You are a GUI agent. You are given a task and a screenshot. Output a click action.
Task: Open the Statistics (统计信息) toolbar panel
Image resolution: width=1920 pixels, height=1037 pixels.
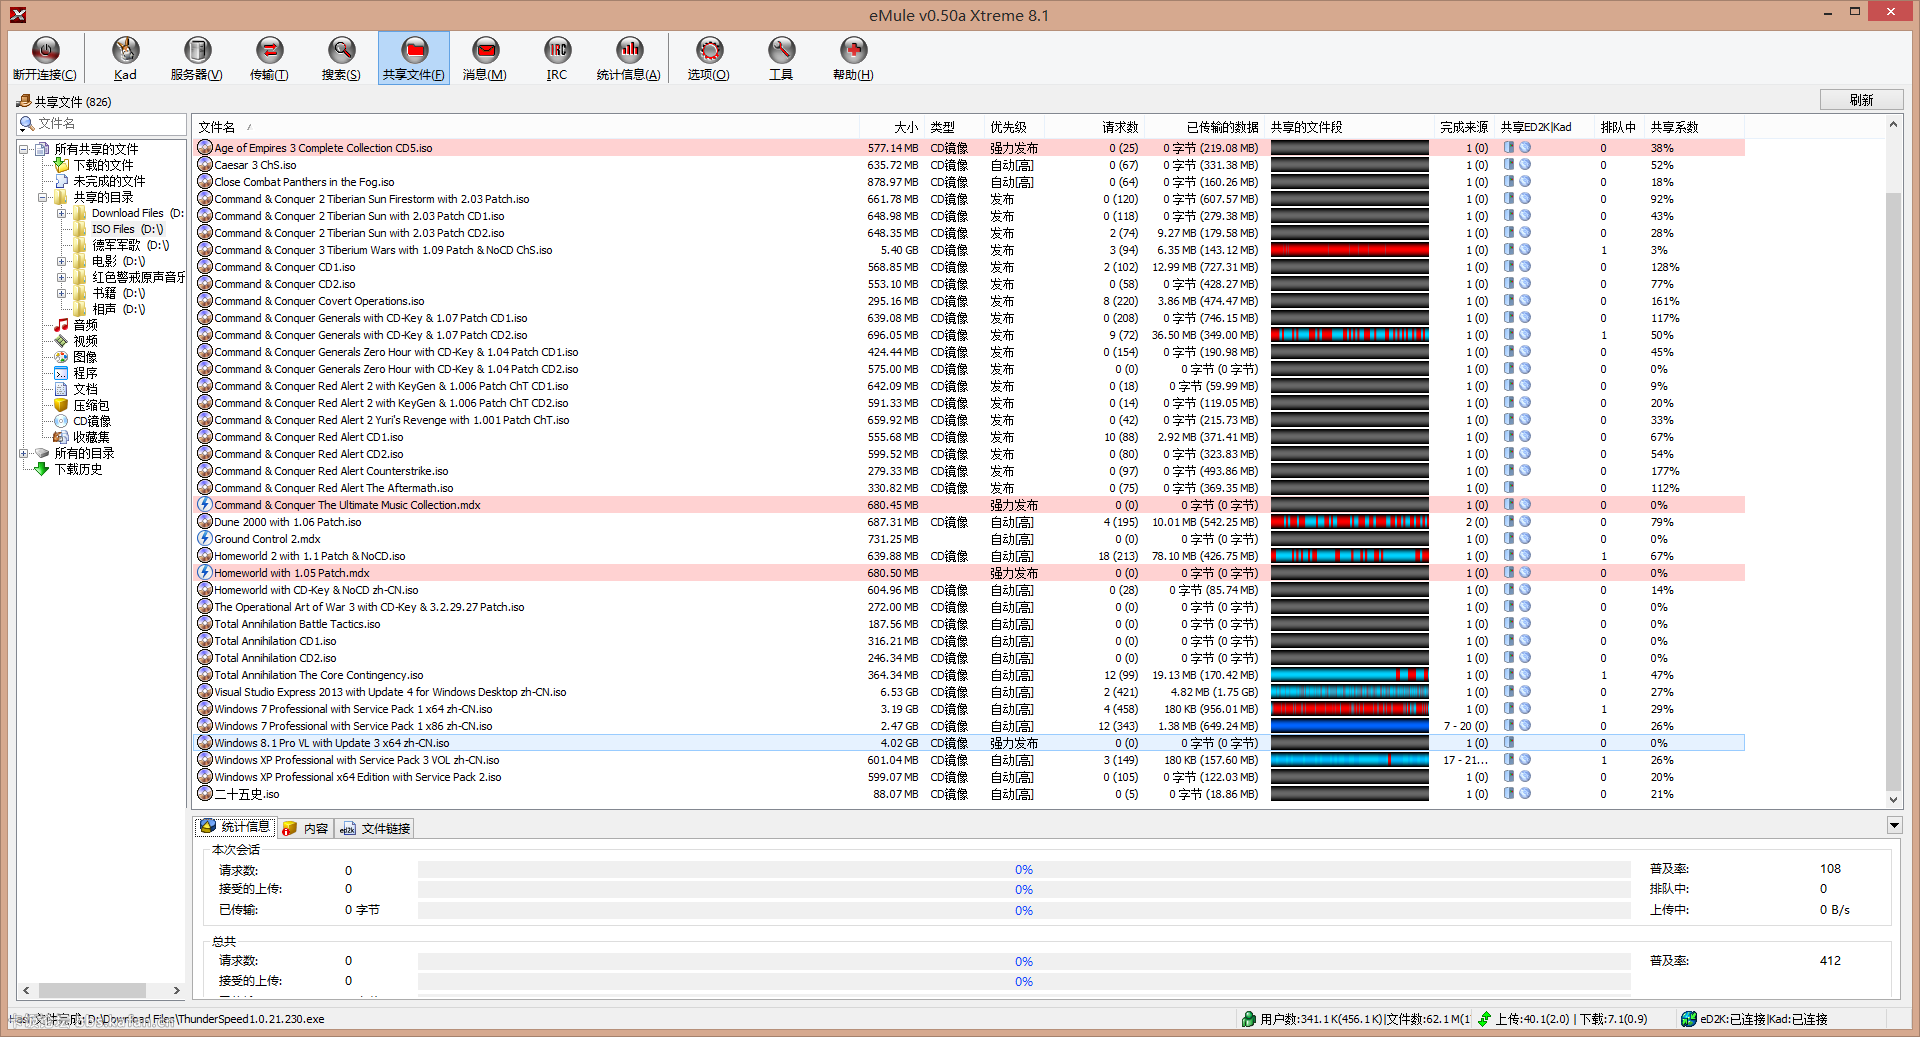tap(629, 58)
